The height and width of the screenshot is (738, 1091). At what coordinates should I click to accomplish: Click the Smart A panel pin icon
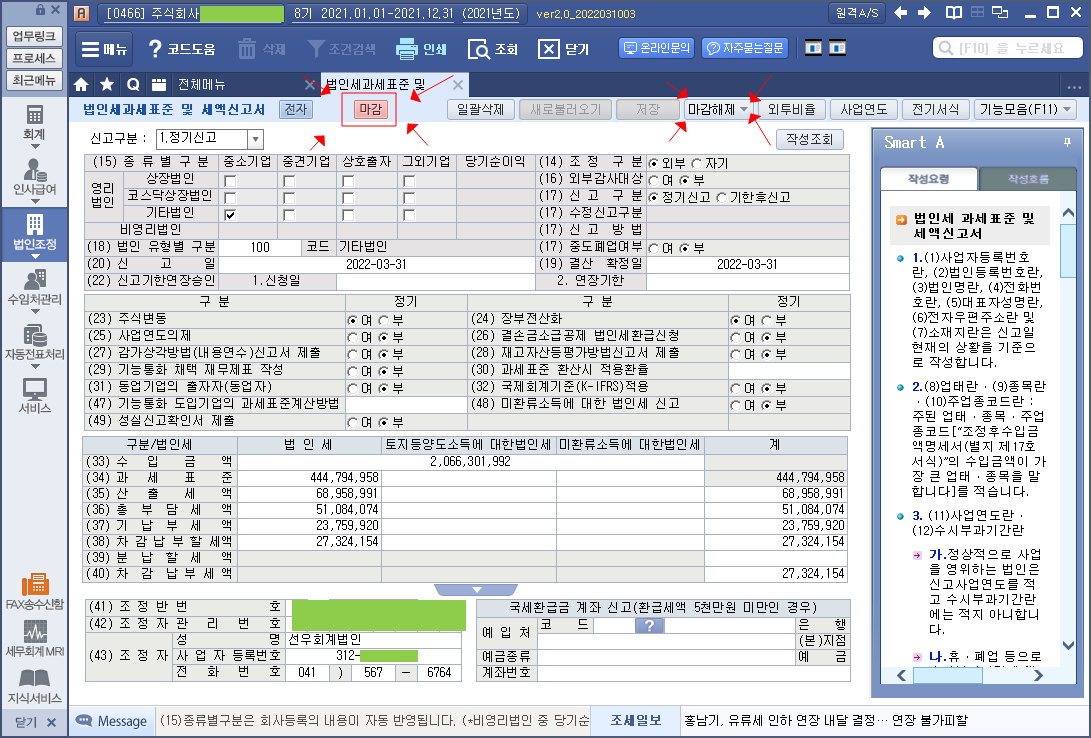click(x=1067, y=142)
